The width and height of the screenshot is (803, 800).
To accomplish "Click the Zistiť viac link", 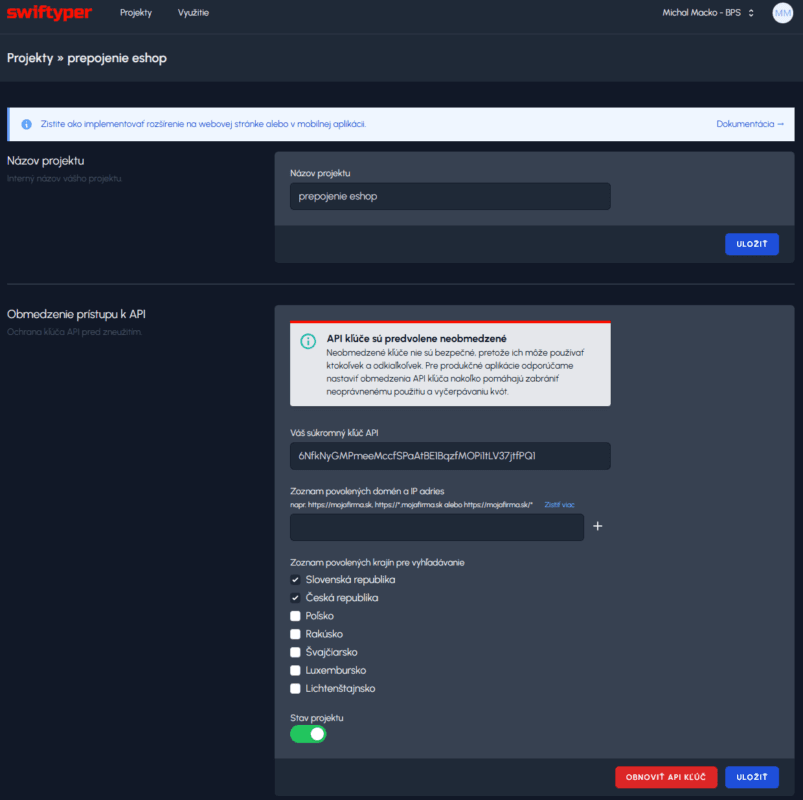I will pyautogui.click(x=560, y=506).
